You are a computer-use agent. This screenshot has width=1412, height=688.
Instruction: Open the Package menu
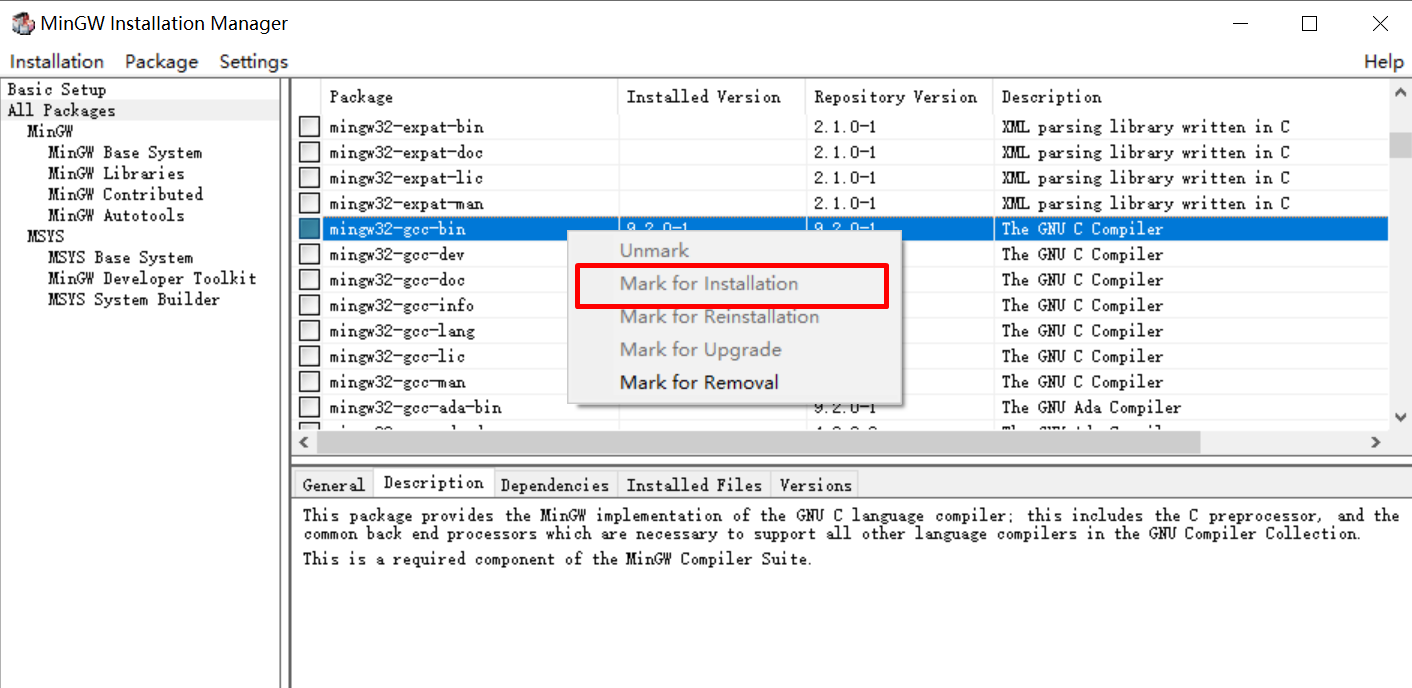[162, 62]
